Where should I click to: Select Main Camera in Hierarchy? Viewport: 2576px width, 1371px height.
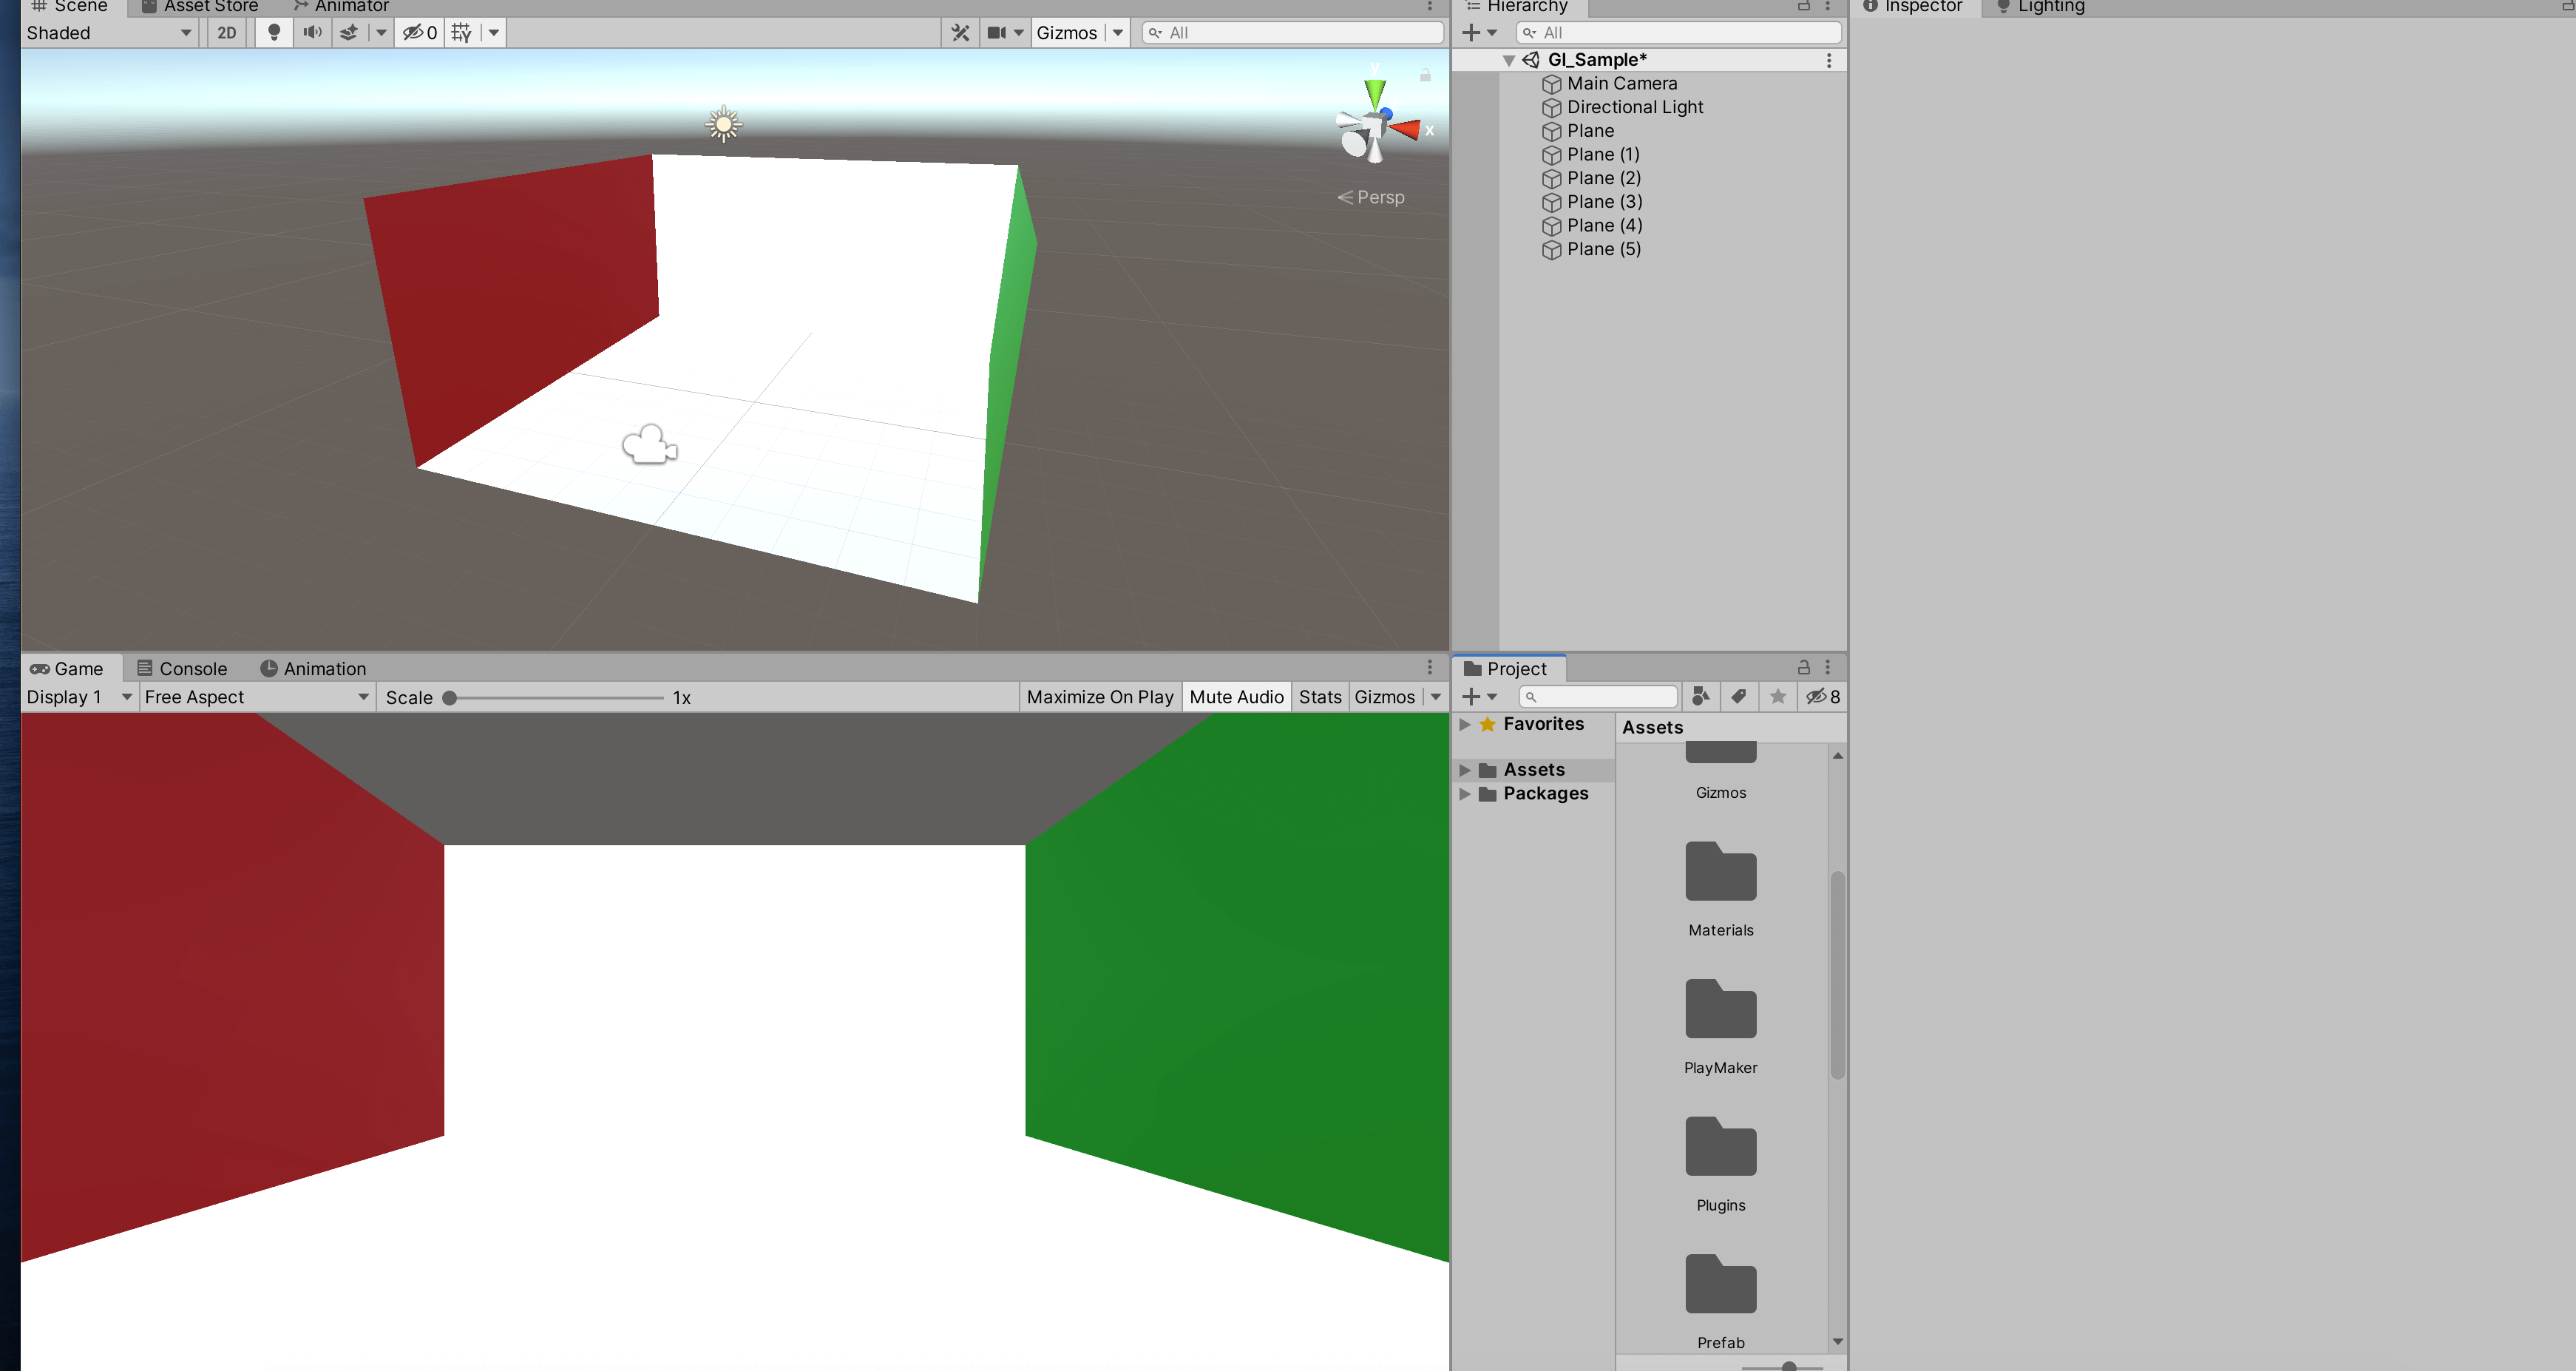[1621, 83]
